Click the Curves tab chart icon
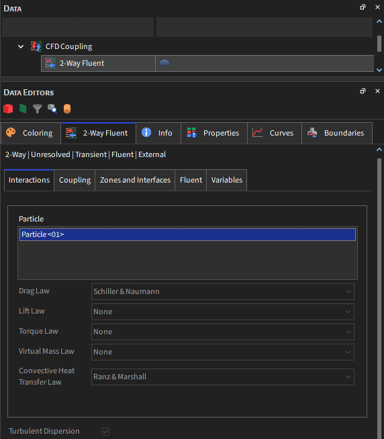Image resolution: width=384 pixels, height=439 pixels. pyautogui.click(x=257, y=132)
